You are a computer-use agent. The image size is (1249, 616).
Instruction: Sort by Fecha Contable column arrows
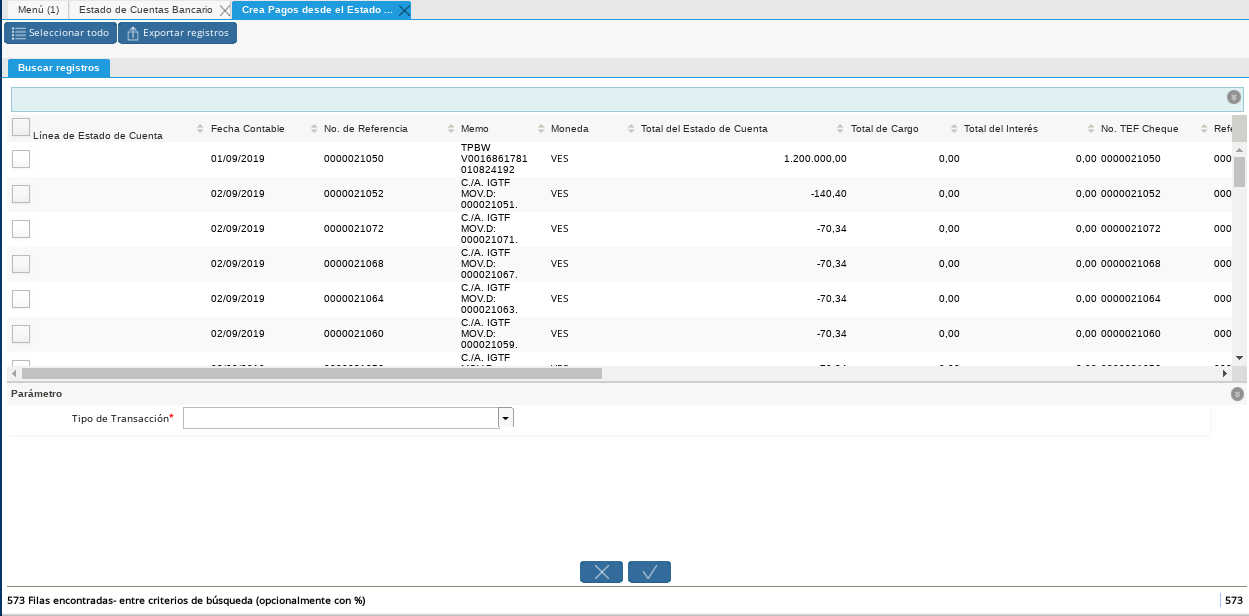(x=313, y=129)
